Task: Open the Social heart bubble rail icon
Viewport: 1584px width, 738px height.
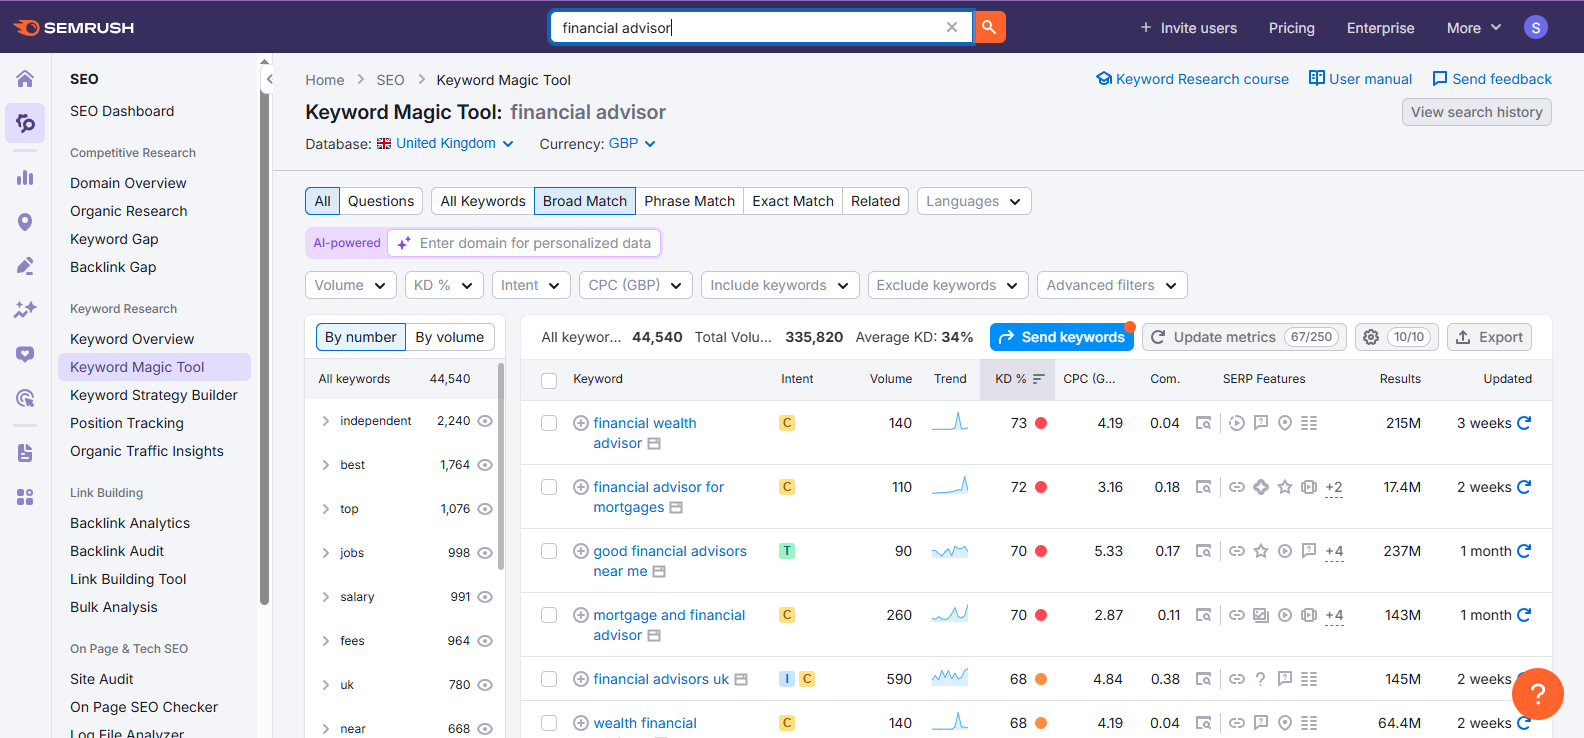Action: point(25,354)
